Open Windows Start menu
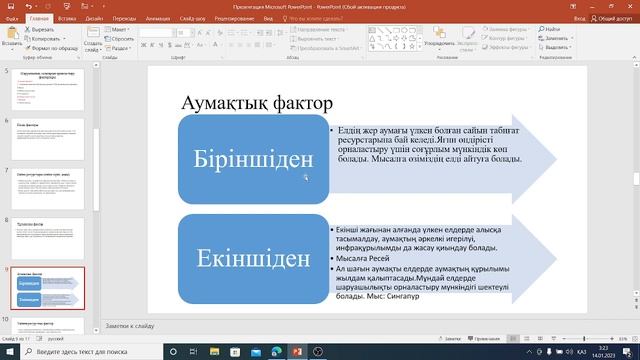The height and width of the screenshot is (360, 640). (x=10, y=351)
